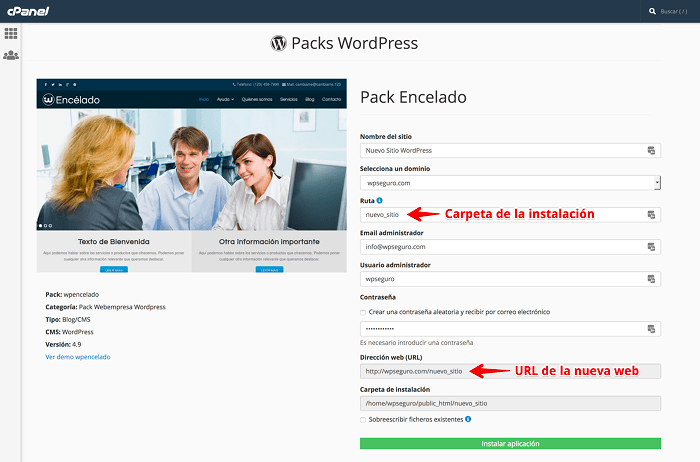Toggle Sobreescribir ficheros existentes checkbox
Screen dimensions: 700x462
tap(363, 420)
